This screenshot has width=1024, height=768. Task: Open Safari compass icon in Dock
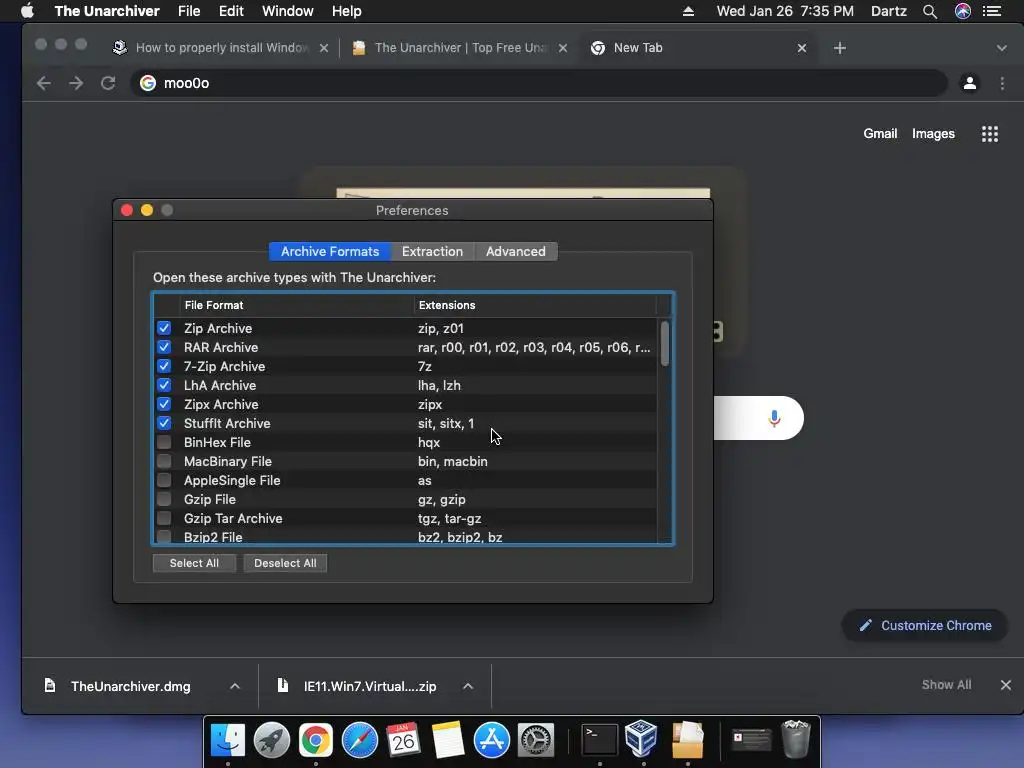coord(360,741)
